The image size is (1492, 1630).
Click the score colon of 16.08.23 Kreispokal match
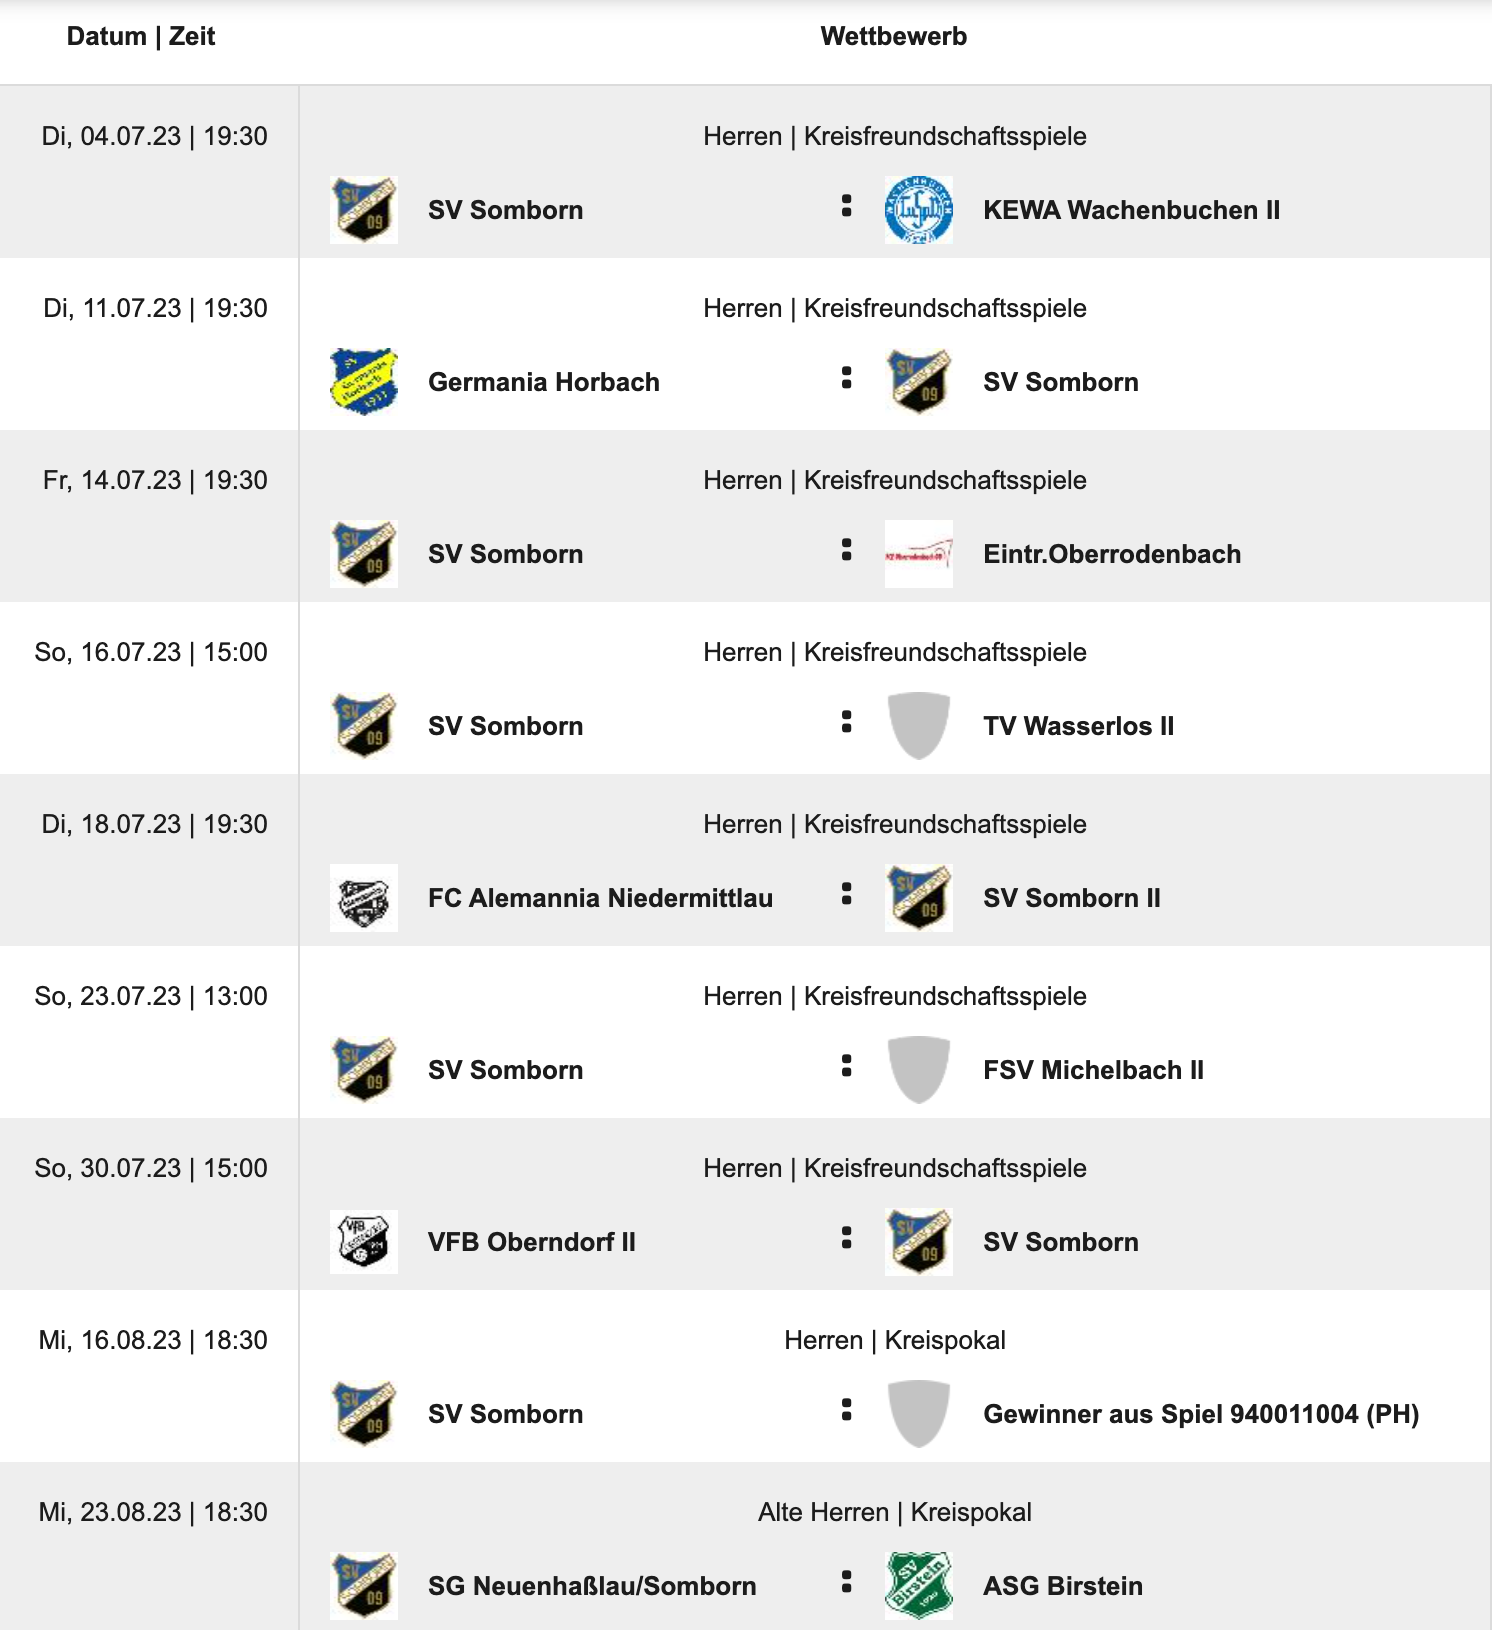pyautogui.click(x=846, y=1410)
